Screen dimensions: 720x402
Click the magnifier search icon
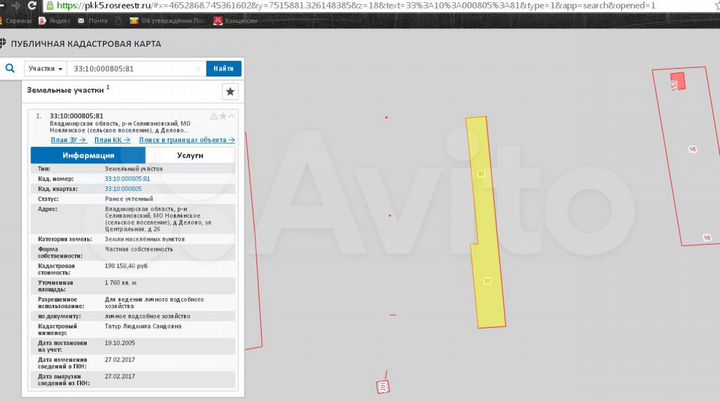click(10, 68)
